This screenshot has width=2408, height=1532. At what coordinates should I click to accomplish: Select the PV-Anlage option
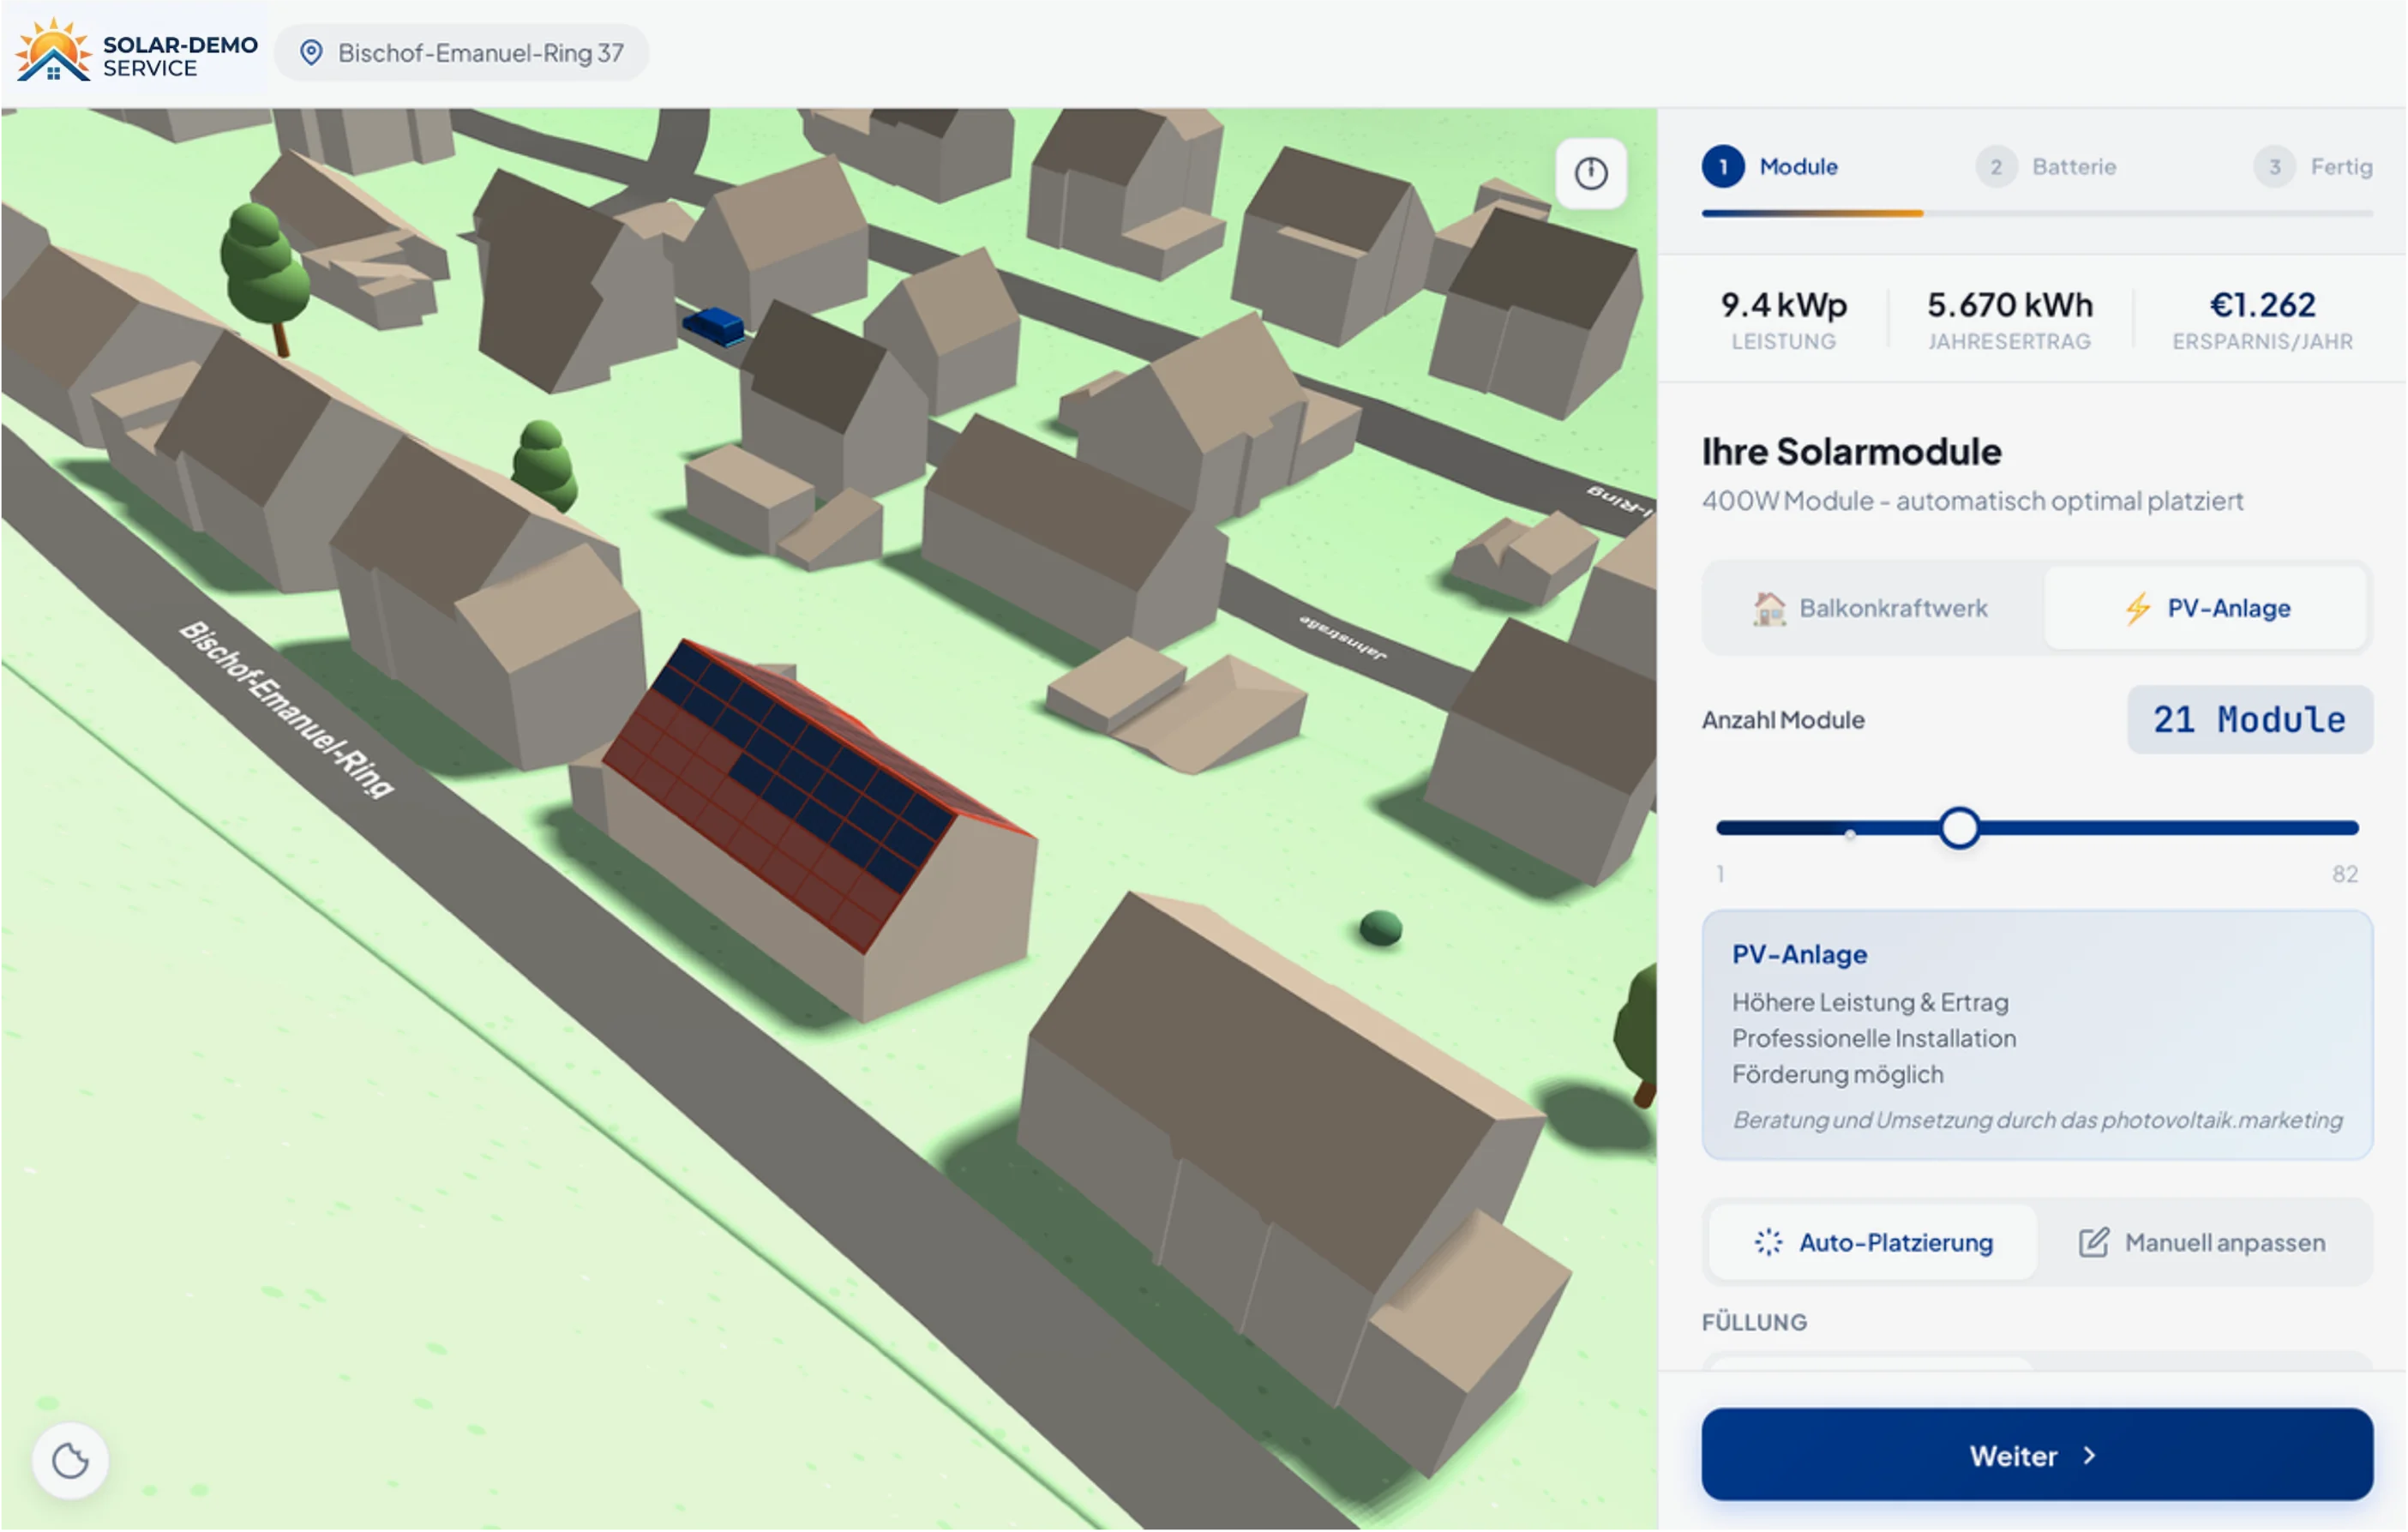pos(2206,608)
